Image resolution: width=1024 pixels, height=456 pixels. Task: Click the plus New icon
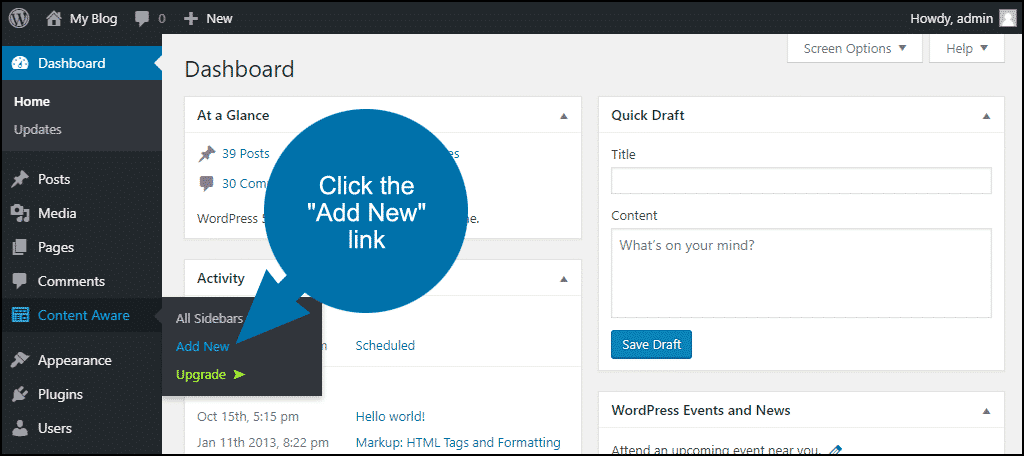coord(191,19)
